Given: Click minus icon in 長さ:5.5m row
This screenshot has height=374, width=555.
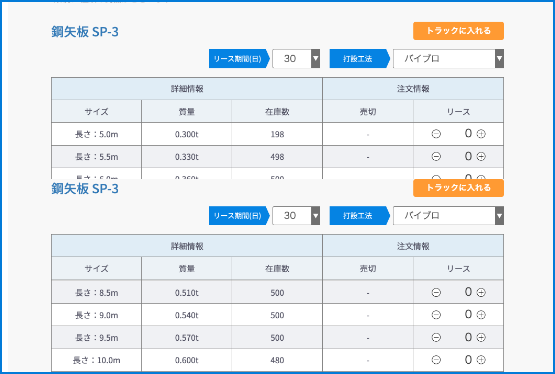Looking at the screenshot, I should pyautogui.click(x=436, y=156).
